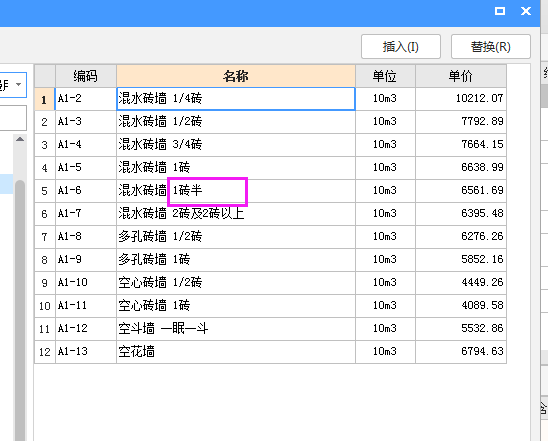Select code cell A1-5
548x441 pixels.
coord(86,168)
